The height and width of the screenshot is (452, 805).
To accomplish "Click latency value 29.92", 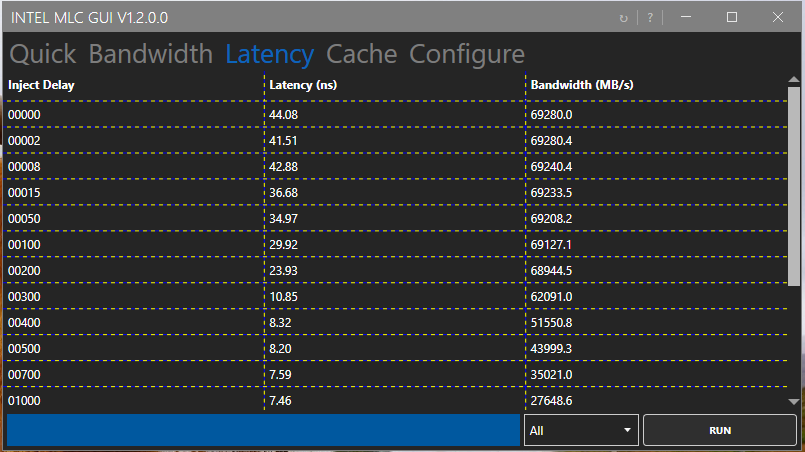I will pos(283,245).
